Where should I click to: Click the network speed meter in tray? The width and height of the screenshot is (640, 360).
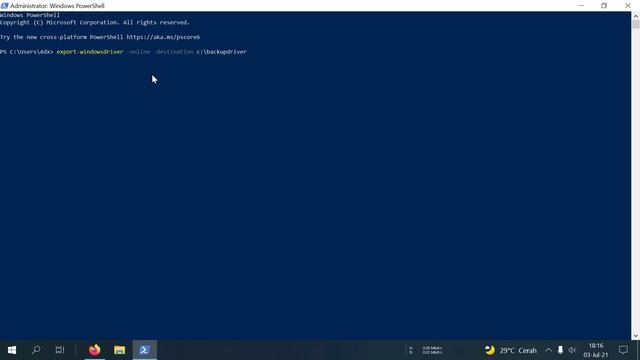click(426, 350)
